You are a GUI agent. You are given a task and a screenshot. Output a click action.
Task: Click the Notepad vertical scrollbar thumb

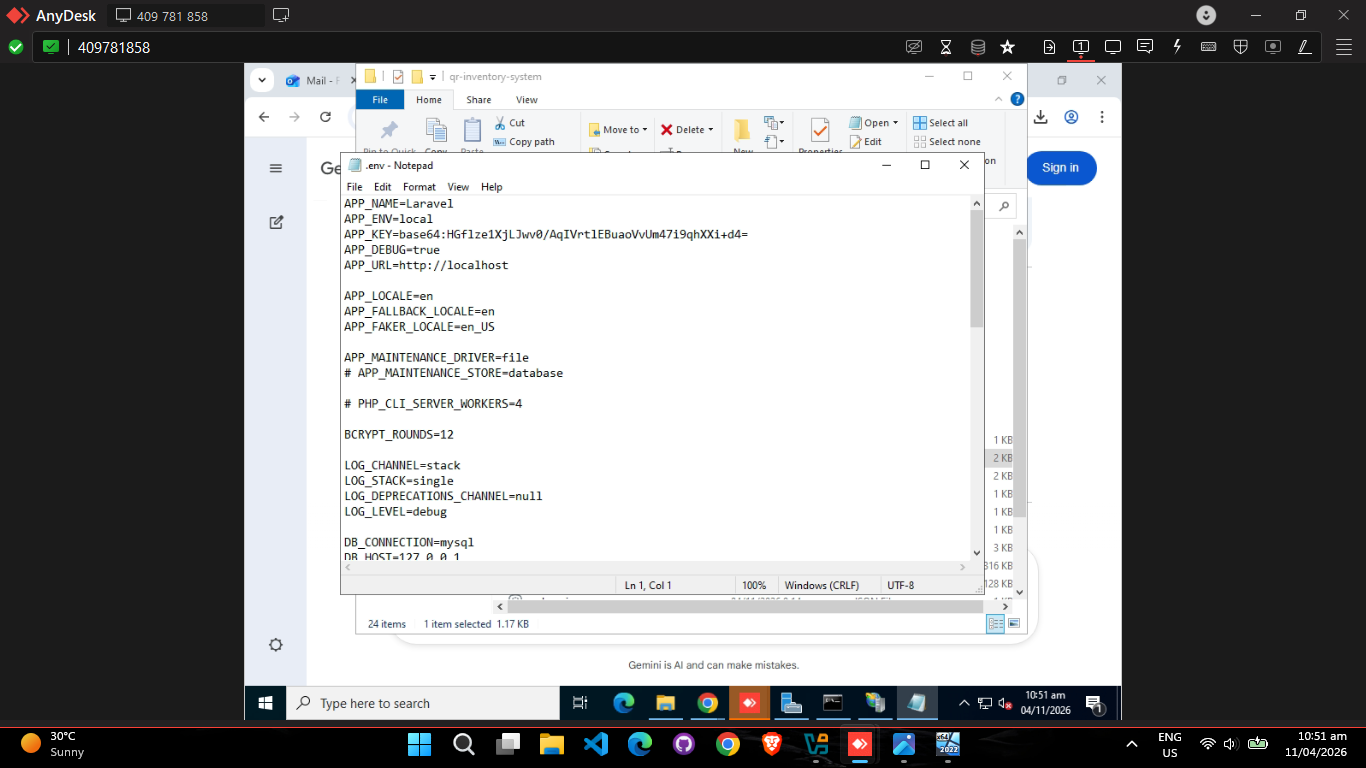977,268
